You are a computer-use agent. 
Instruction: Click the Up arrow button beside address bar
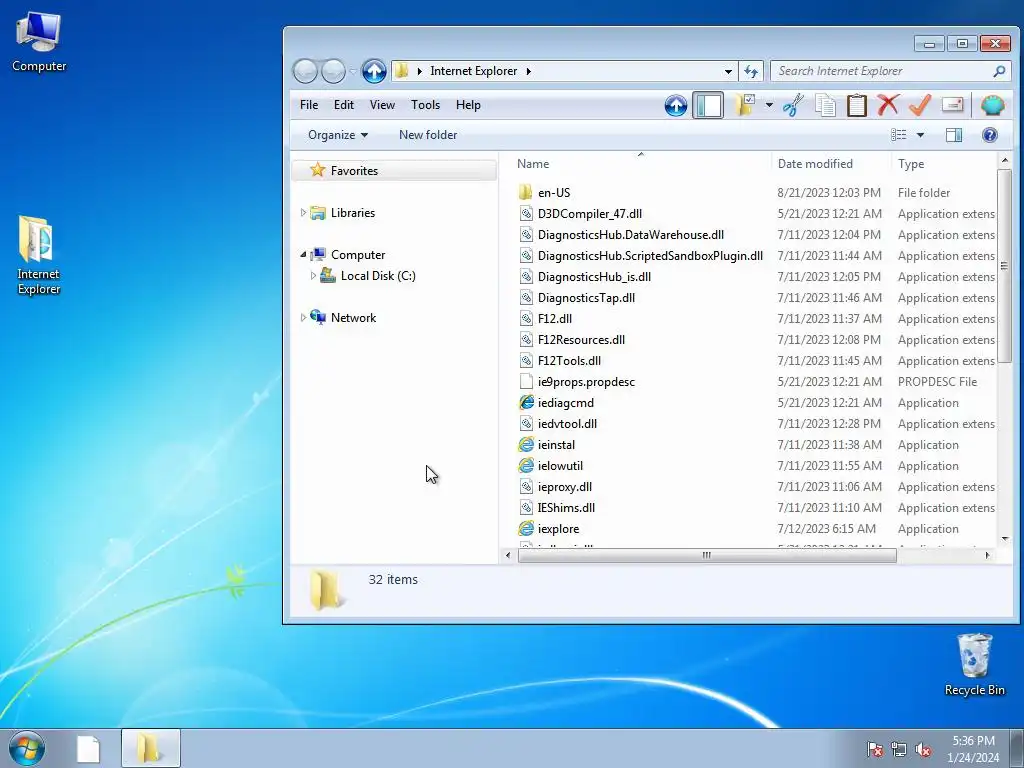(x=374, y=71)
